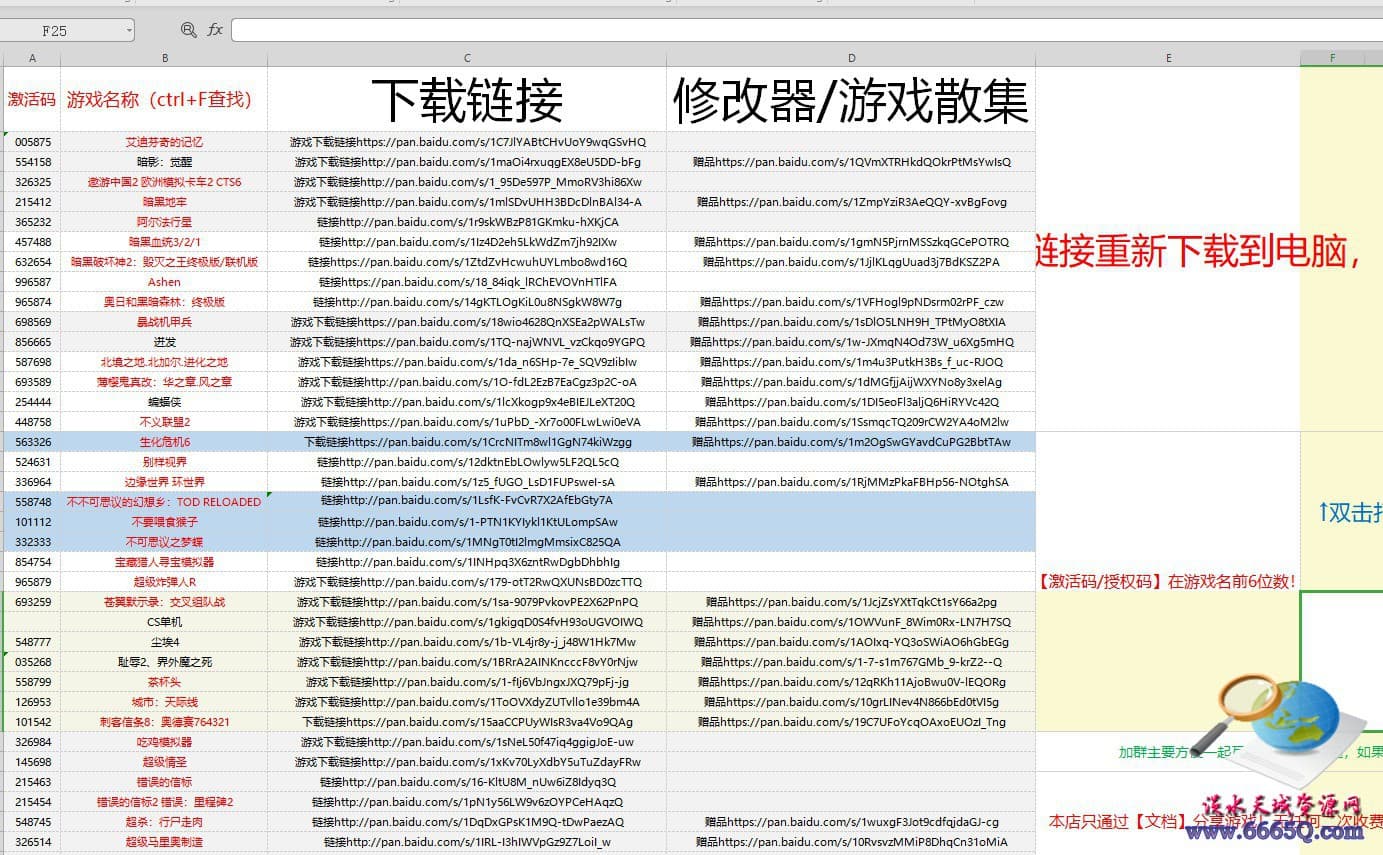
Task: Select game name cell 暗影：觉醒
Action: pyautogui.click(x=164, y=162)
